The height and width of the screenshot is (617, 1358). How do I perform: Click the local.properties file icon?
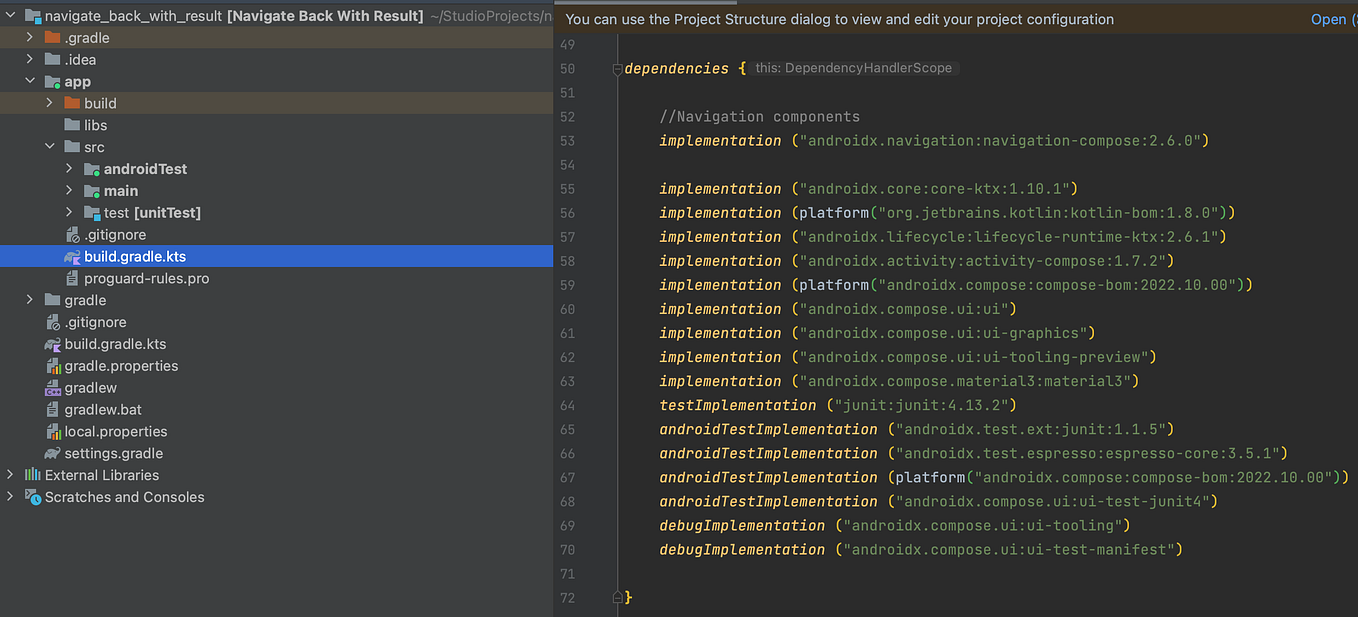(x=53, y=432)
